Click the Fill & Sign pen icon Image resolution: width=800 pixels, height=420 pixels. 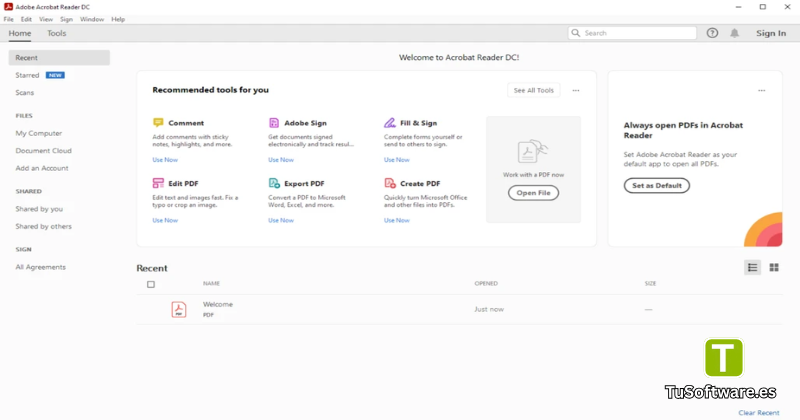pyautogui.click(x=390, y=122)
